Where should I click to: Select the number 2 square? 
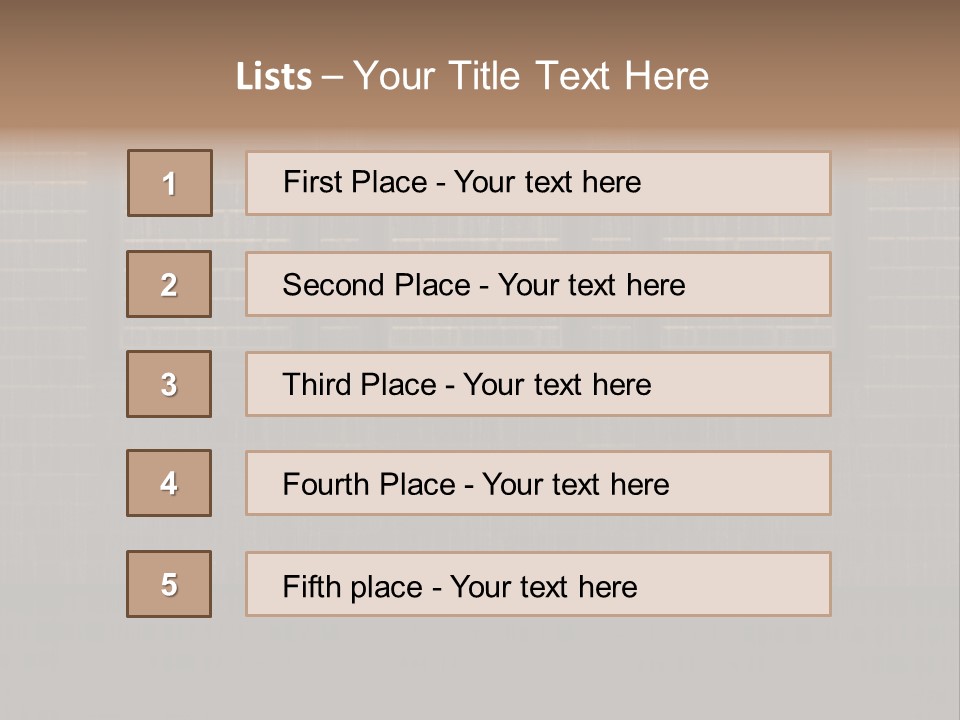point(169,284)
